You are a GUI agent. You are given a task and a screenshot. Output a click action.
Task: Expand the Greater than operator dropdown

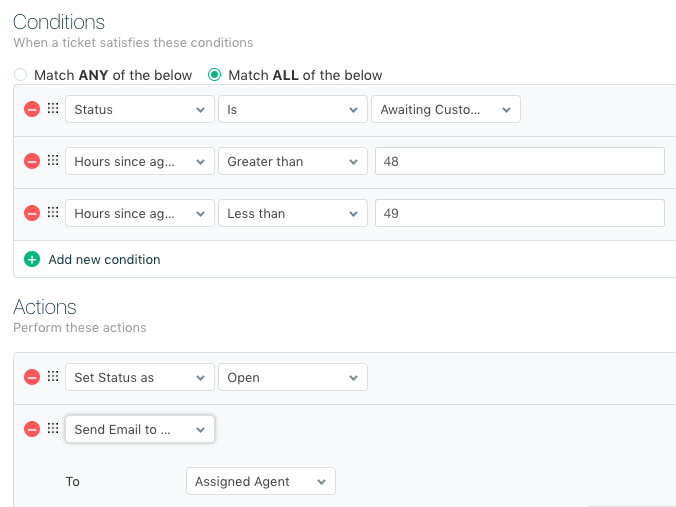[x=293, y=161]
